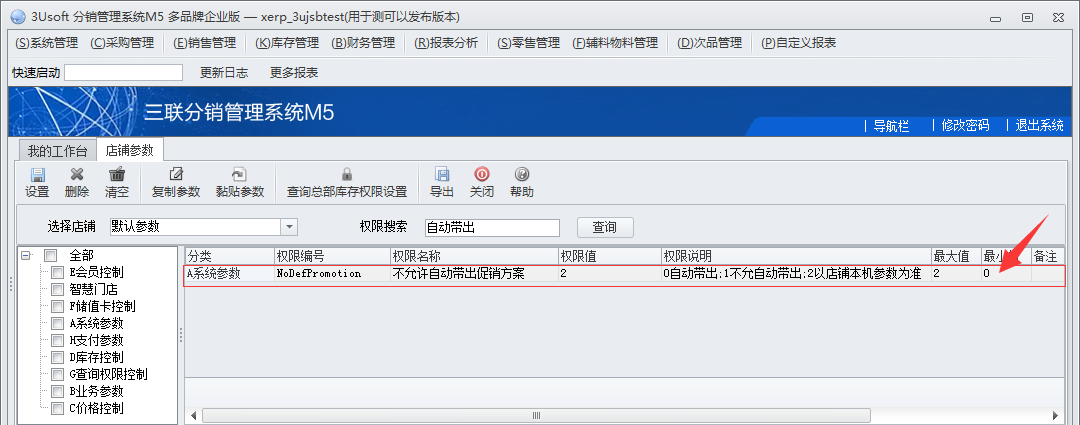Check the B业务参数 checkbox
The width and height of the screenshot is (1080, 425).
point(58,391)
